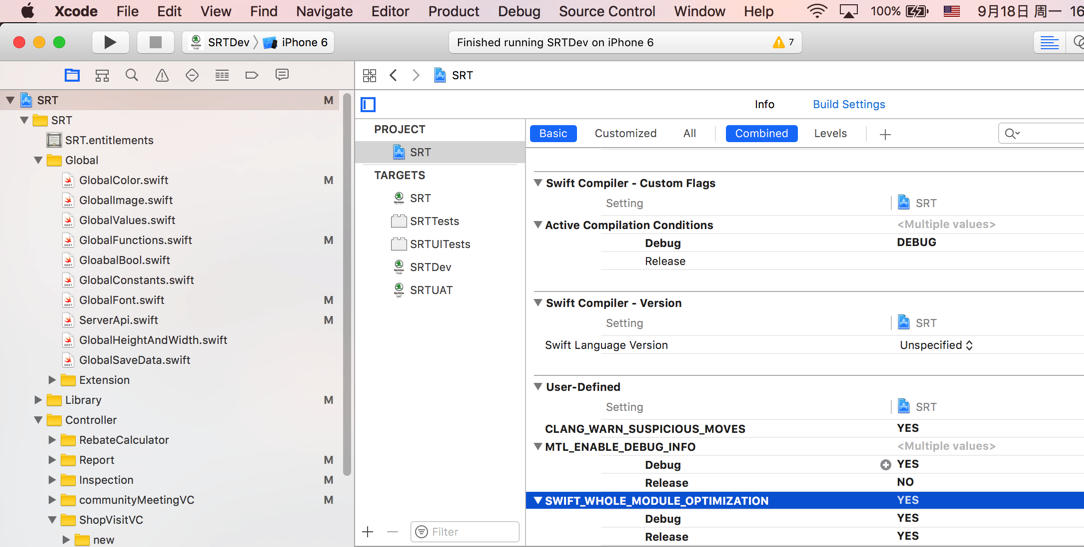Go back with the left chevron
This screenshot has width=1084, height=547.
393,75
